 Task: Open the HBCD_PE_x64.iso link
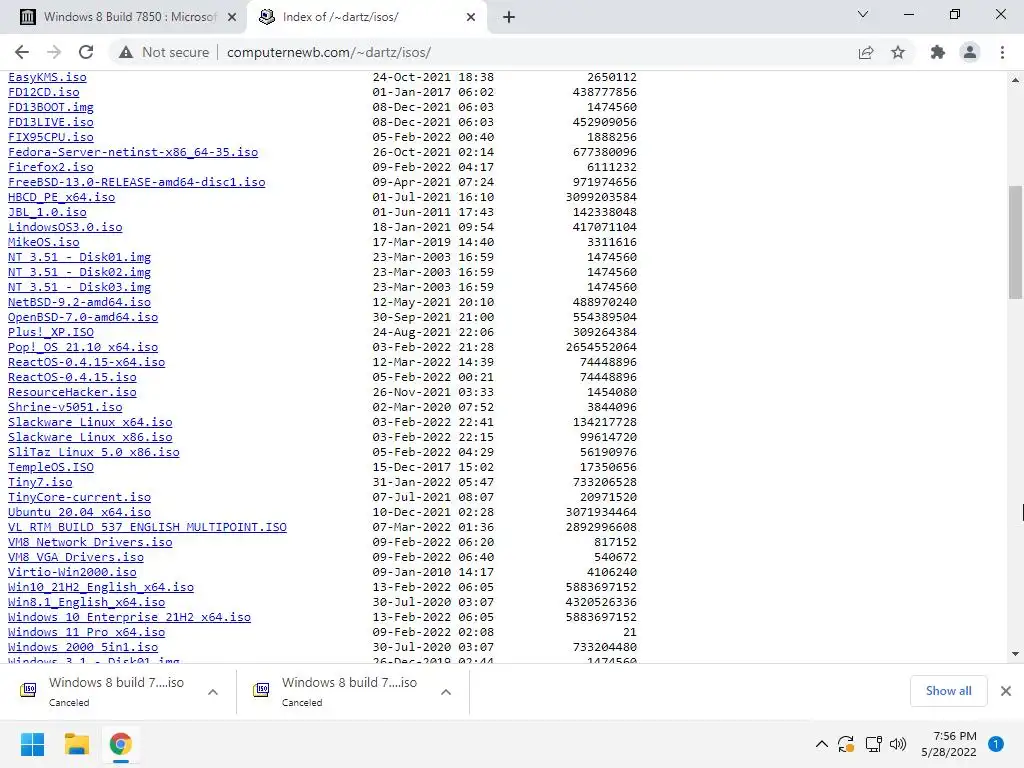coord(61,197)
